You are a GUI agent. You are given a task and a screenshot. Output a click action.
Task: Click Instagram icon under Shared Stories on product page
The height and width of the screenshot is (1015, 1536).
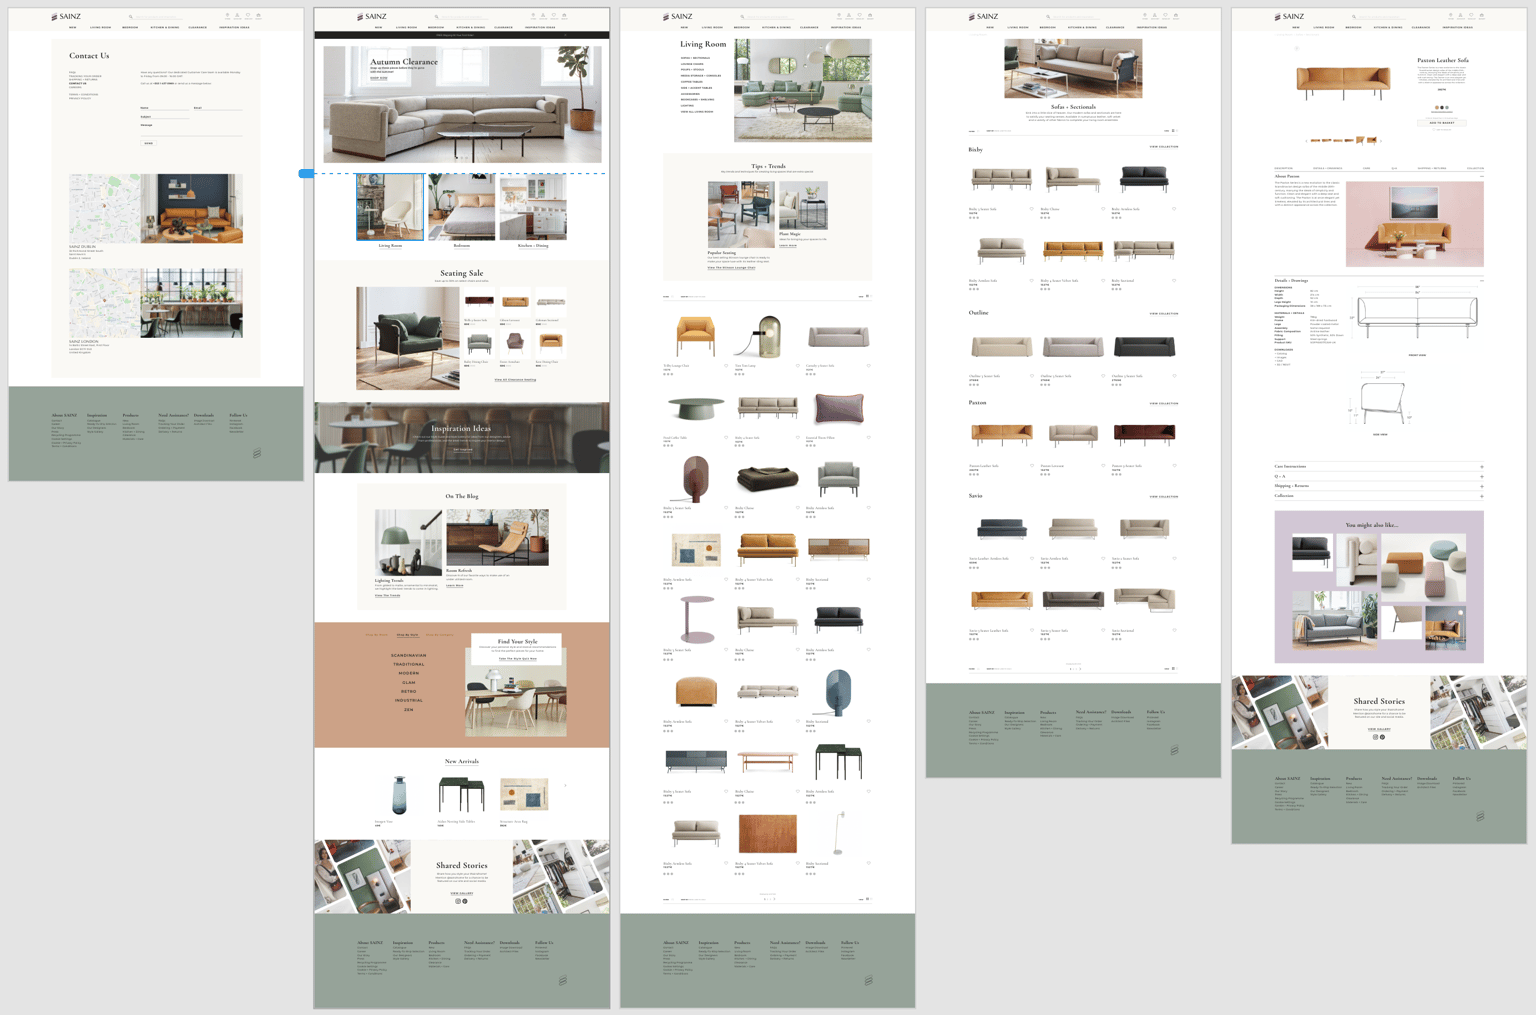1375,737
